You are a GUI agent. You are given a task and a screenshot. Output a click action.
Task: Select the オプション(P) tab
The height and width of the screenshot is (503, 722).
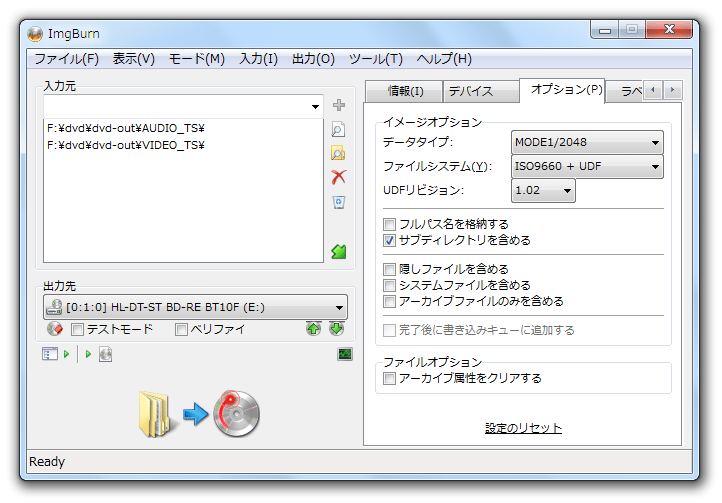point(562,90)
